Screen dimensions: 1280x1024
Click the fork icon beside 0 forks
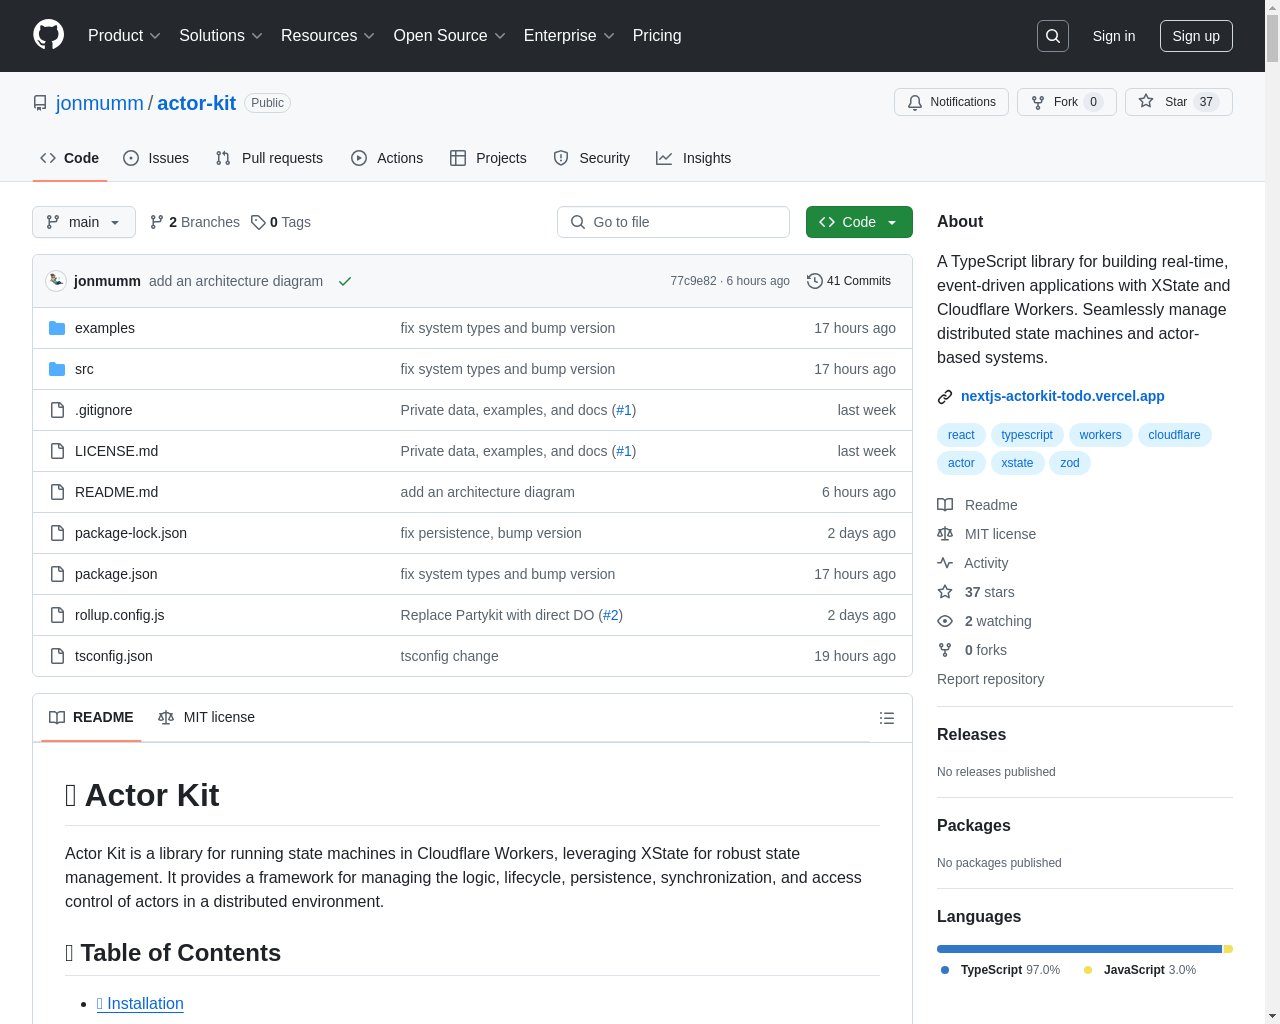(x=945, y=650)
